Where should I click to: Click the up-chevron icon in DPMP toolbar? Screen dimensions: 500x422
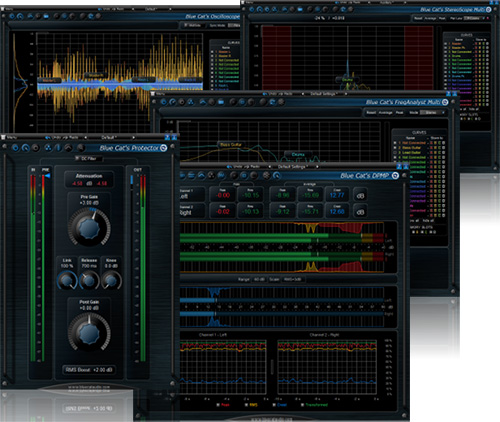pos(201,175)
